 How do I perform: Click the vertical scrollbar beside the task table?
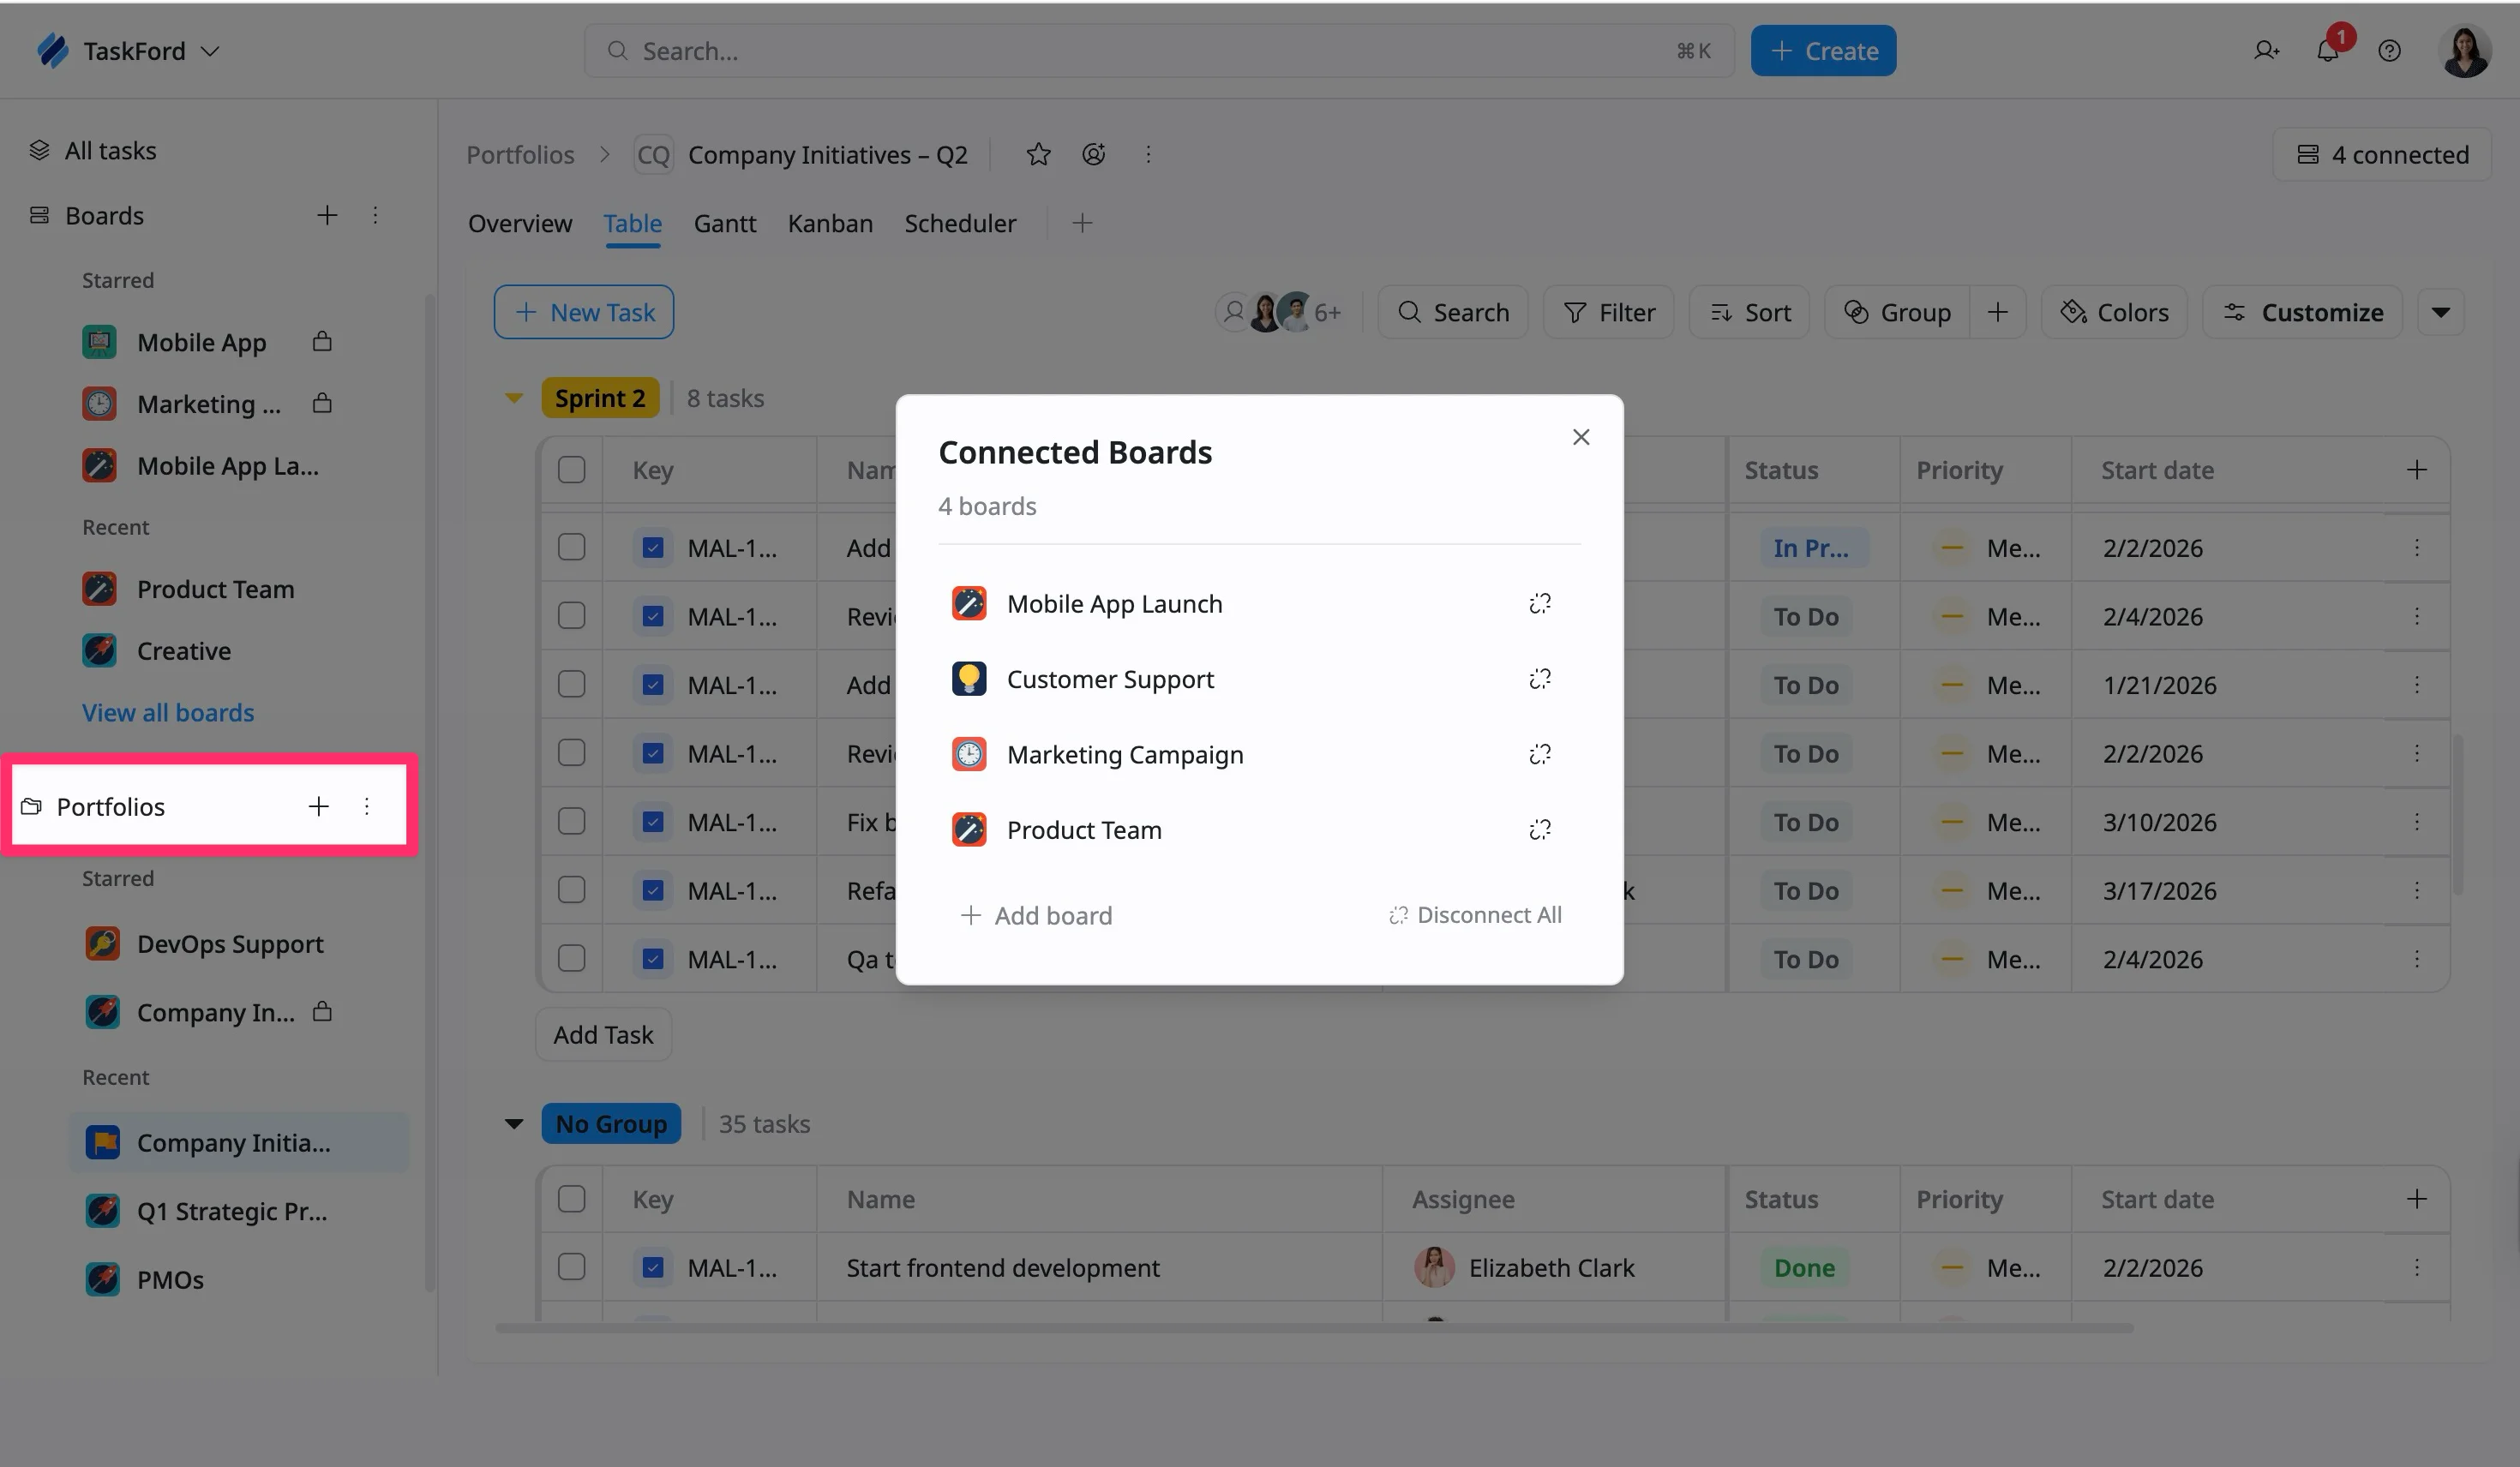(x=2459, y=815)
